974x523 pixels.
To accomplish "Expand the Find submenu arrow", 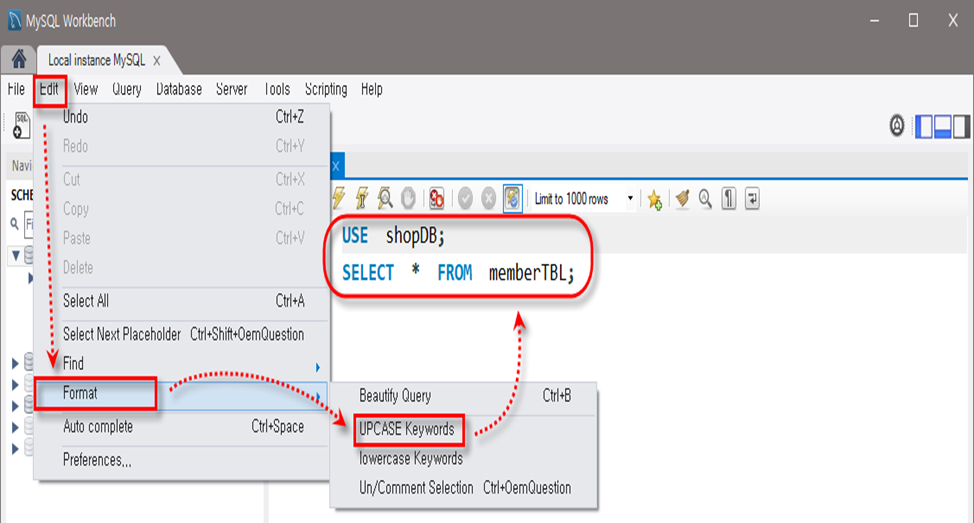I will click(317, 367).
